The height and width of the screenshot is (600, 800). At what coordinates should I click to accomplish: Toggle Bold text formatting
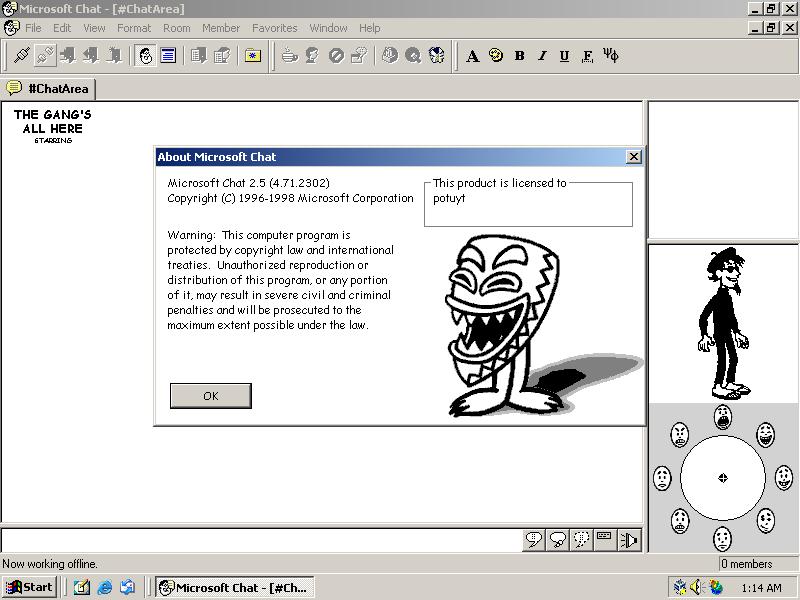pyautogui.click(x=519, y=56)
